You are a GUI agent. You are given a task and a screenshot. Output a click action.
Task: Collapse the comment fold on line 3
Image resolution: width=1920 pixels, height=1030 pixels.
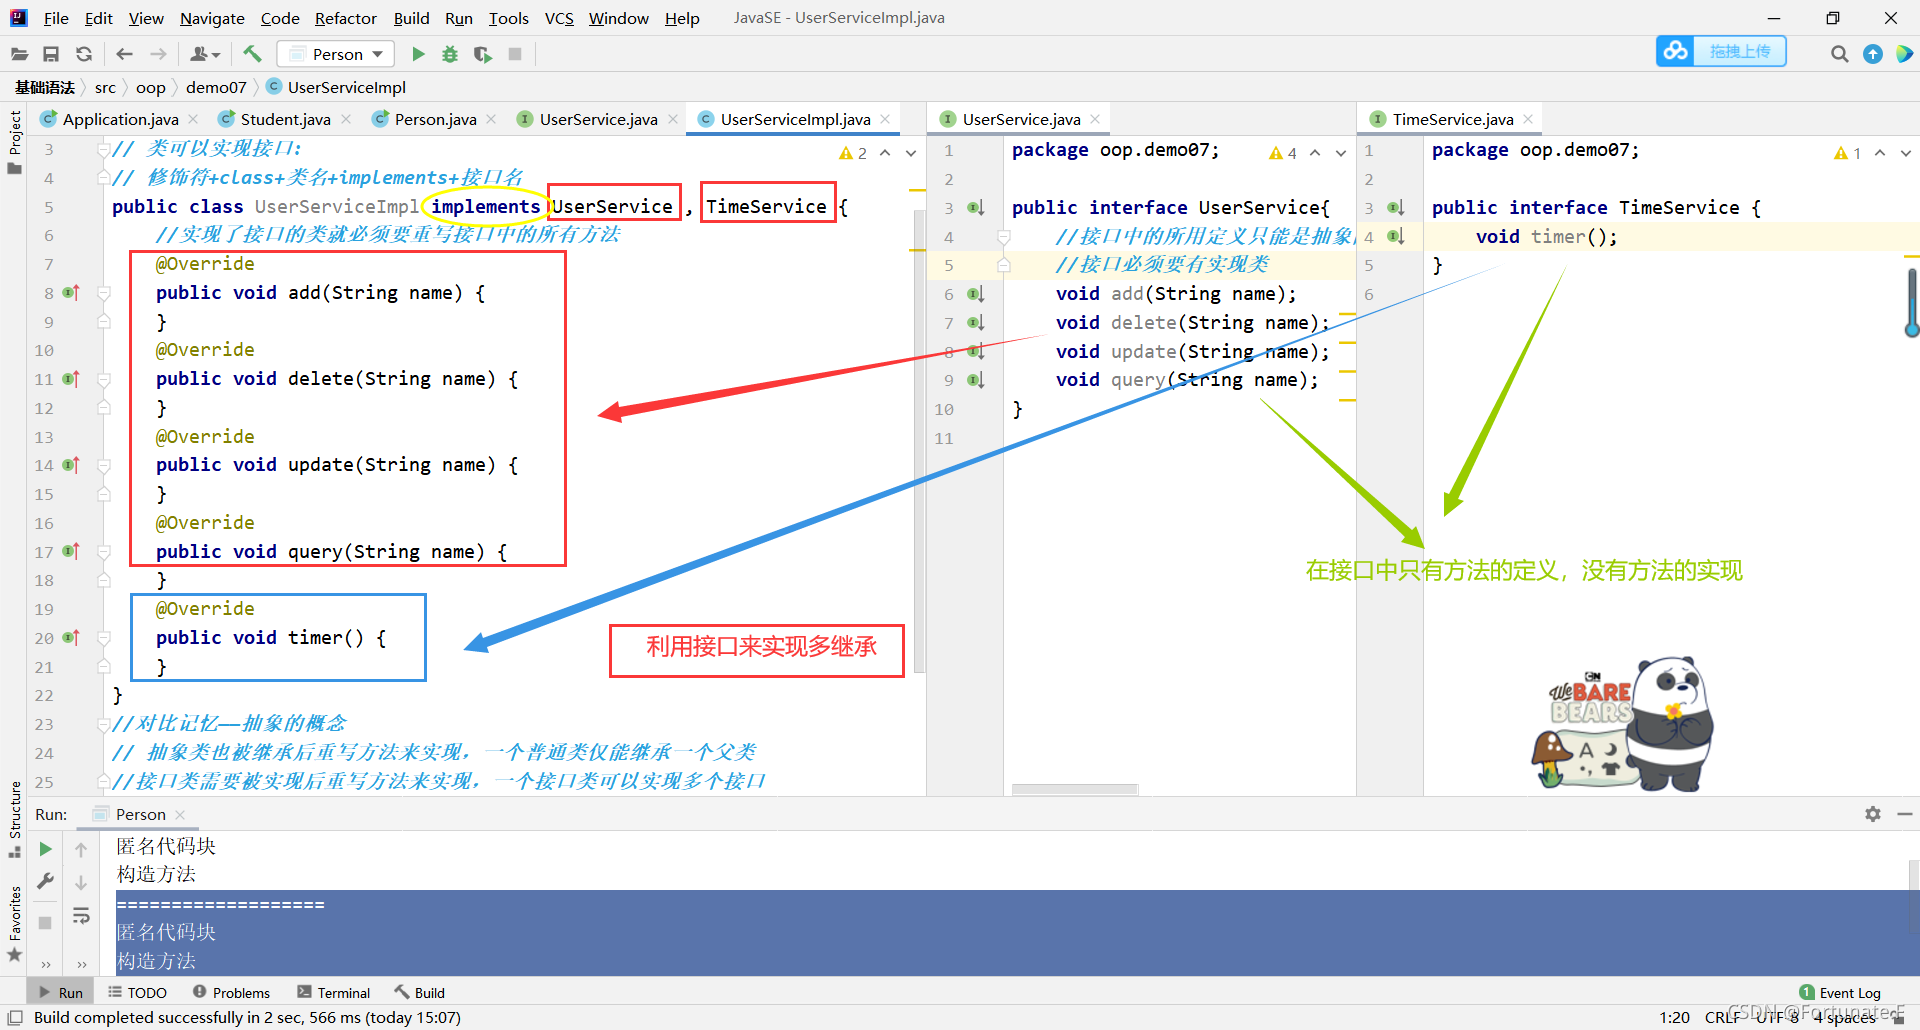[103, 149]
